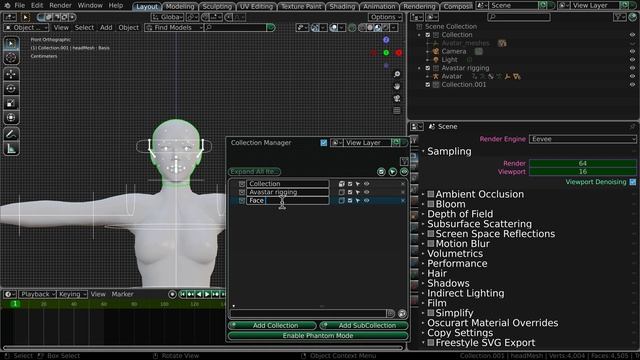Viewport: 640px width, 360px height.
Task: Open Render Engine Eevee dropdown
Action: 582,139
